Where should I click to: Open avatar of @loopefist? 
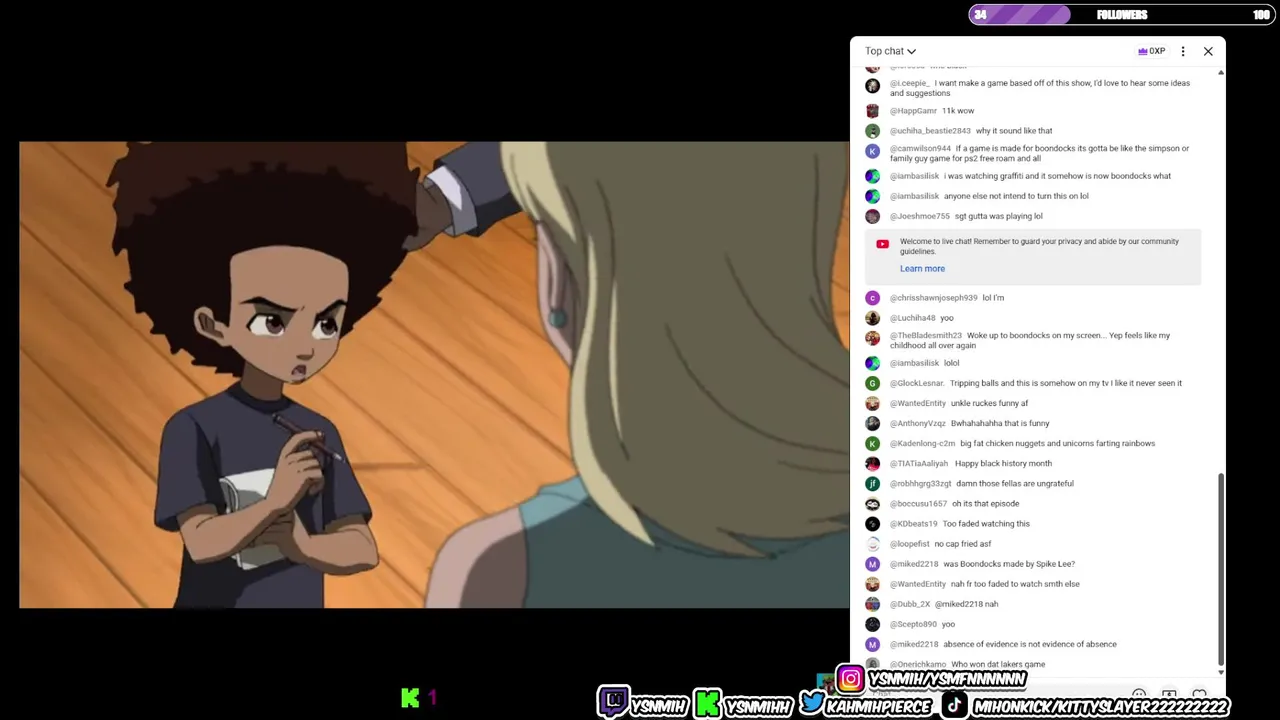[872, 544]
